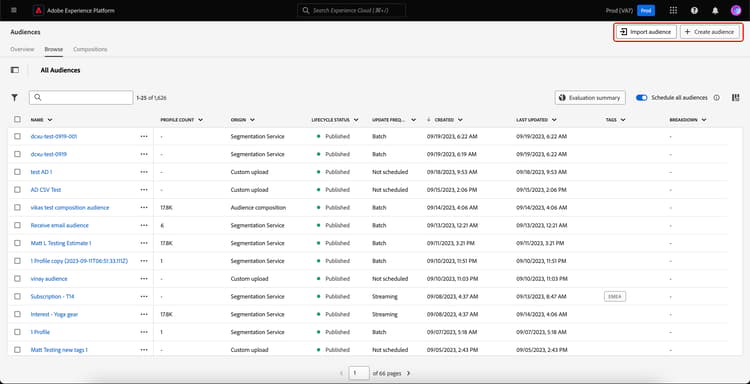This screenshot has width=750, height=384.
Task: Click the All Audiences heading
Action: click(x=60, y=70)
